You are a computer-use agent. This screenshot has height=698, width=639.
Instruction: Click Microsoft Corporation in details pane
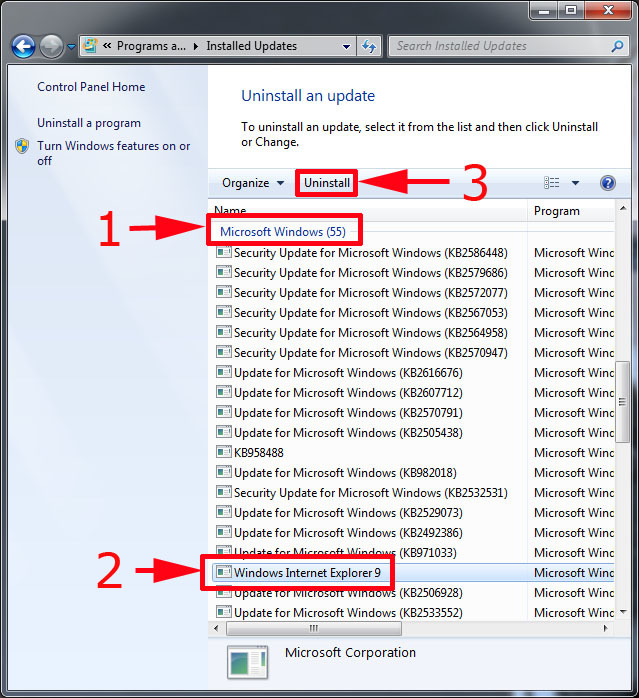pyautogui.click(x=350, y=653)
